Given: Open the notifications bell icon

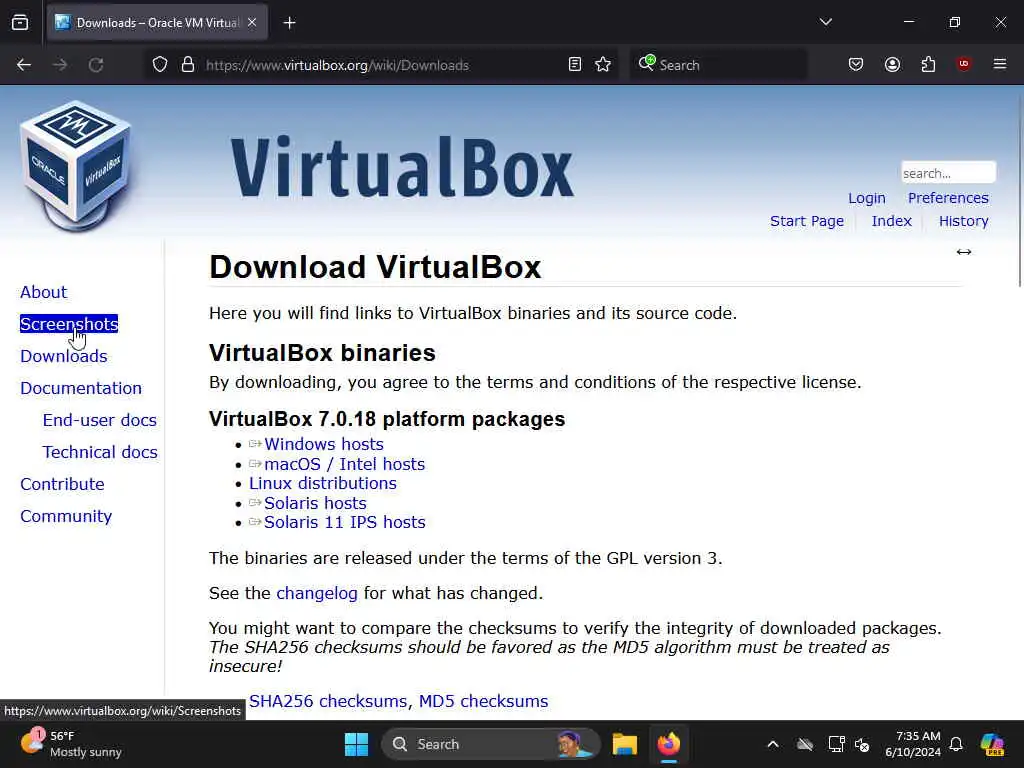Looking at the screenshot, I should tap(956, 744).
